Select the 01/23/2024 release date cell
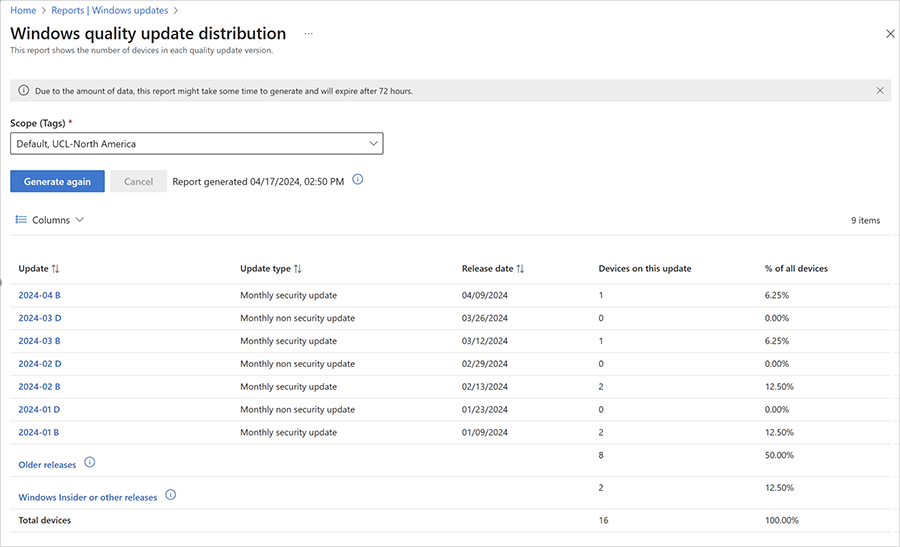The width and height of the screenshot is (900, 547). [484, 409]
